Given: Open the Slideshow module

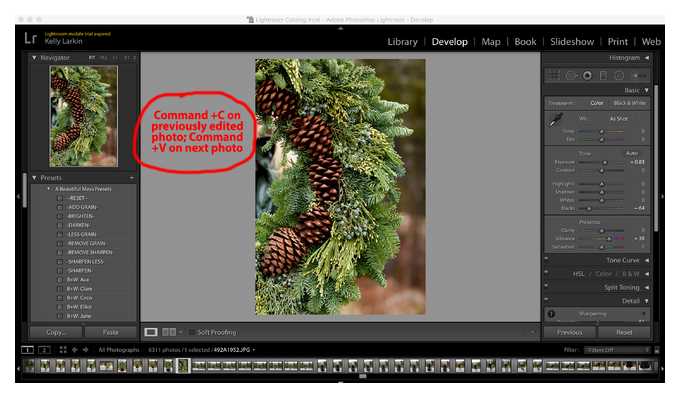Looking at the screenshot, I should 572,42.
